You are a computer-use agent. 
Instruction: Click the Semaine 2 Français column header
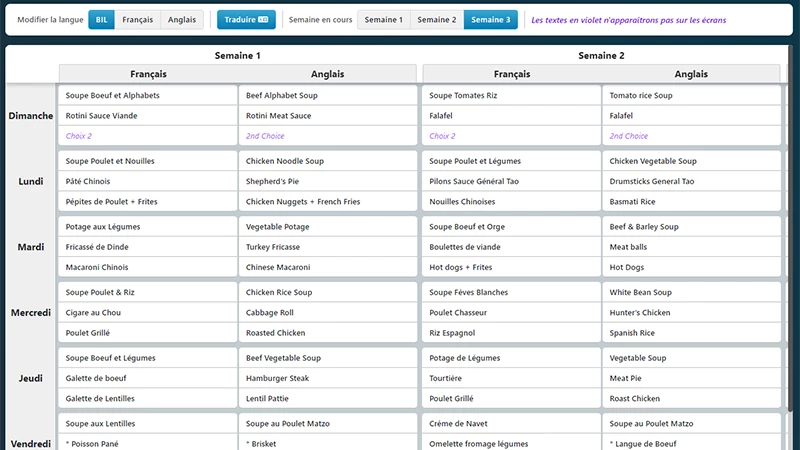(x=511, y=74)
